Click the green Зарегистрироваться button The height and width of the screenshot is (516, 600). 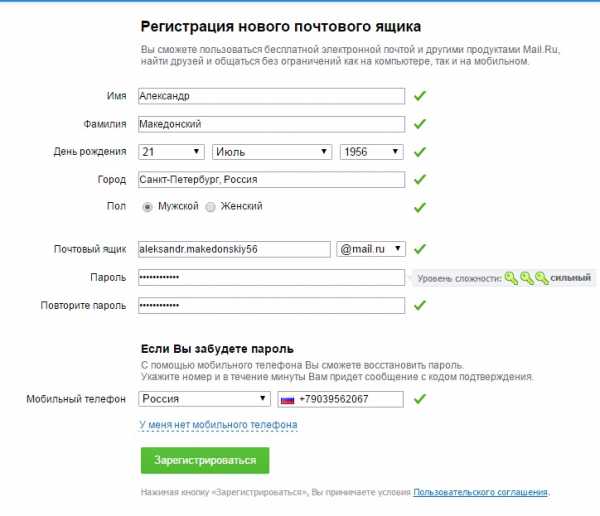pyautogui.click(x=205, y=460)
